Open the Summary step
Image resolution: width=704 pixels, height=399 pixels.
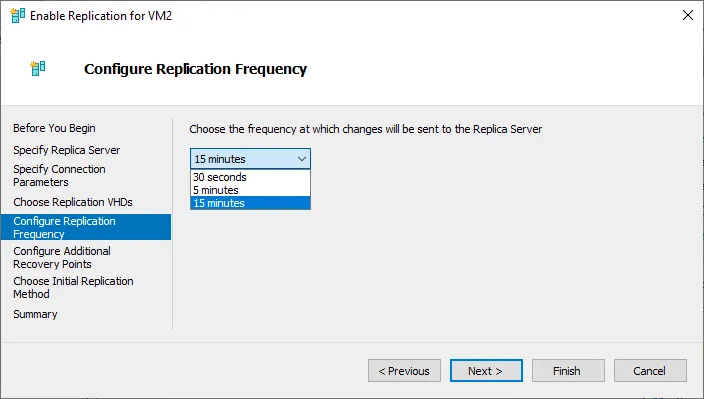click(35, 314)
